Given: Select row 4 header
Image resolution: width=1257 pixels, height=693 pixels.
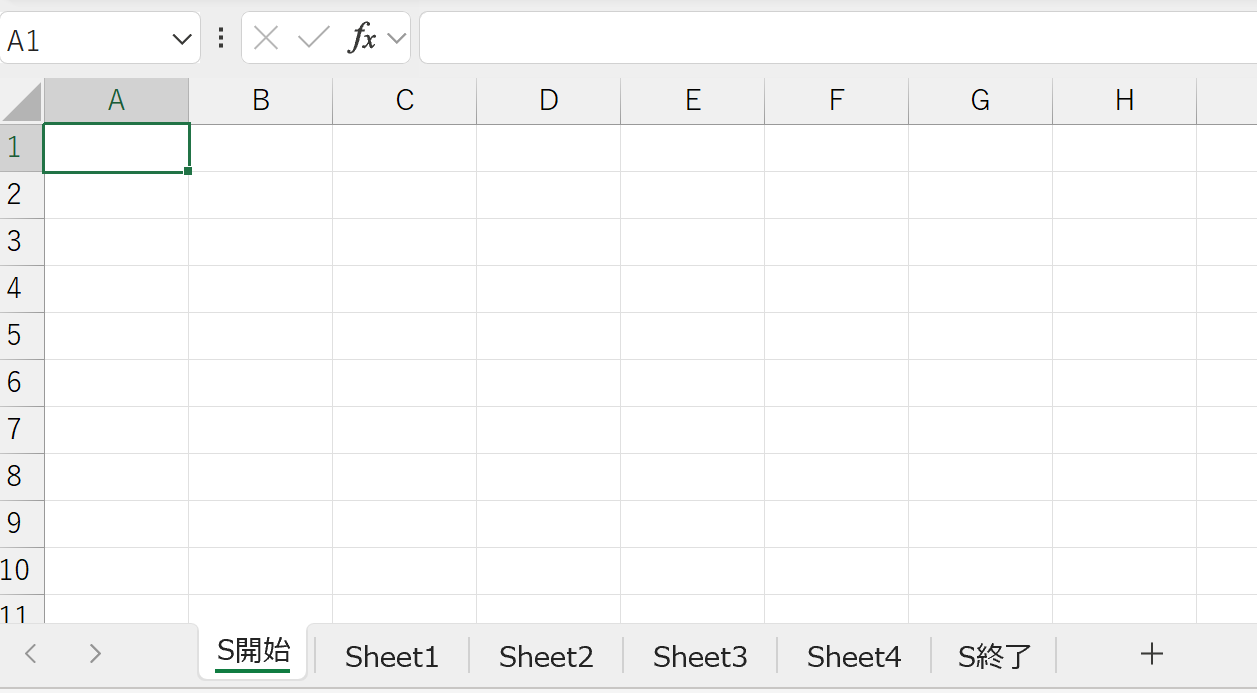Looking at the screenshot, I should click(22, 289).
